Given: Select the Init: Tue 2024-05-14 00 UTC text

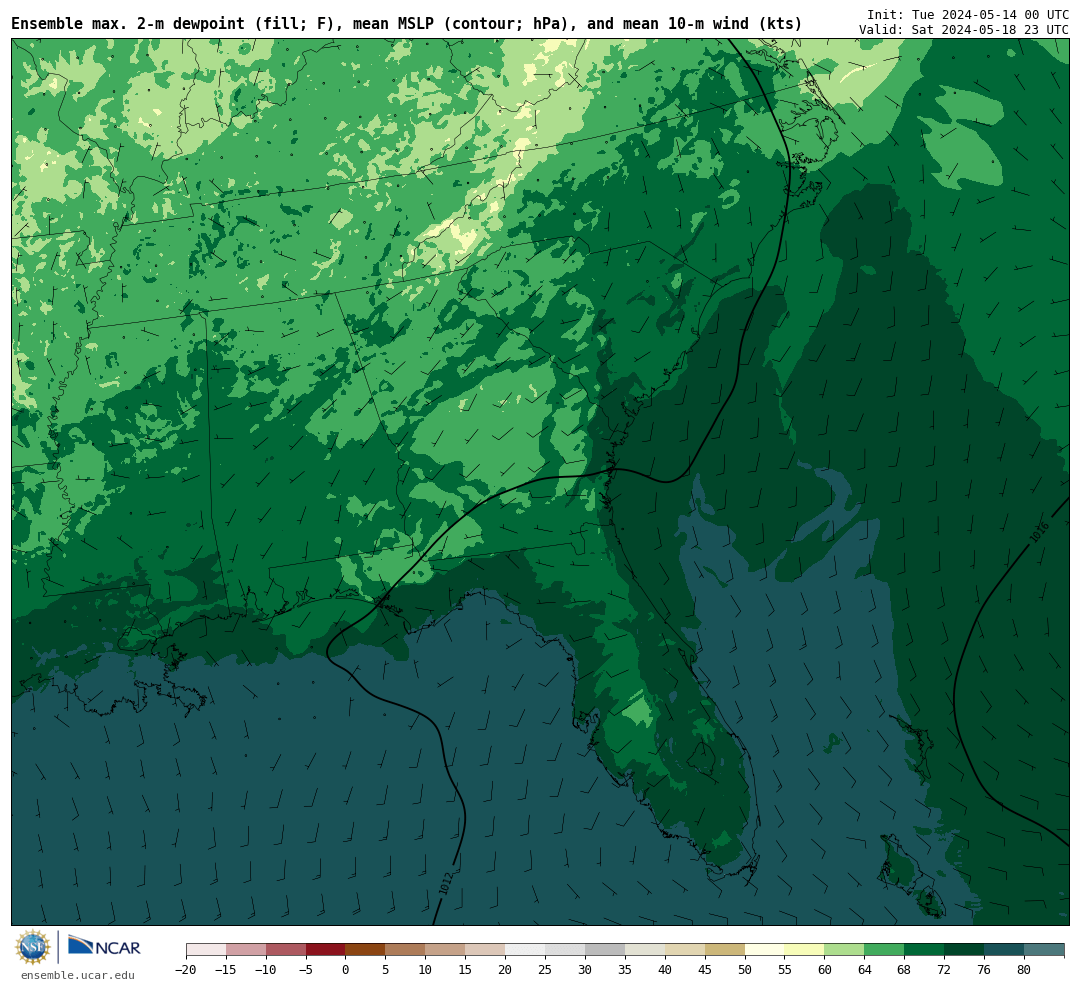Looking at the screenshot, I should (968, 14).
